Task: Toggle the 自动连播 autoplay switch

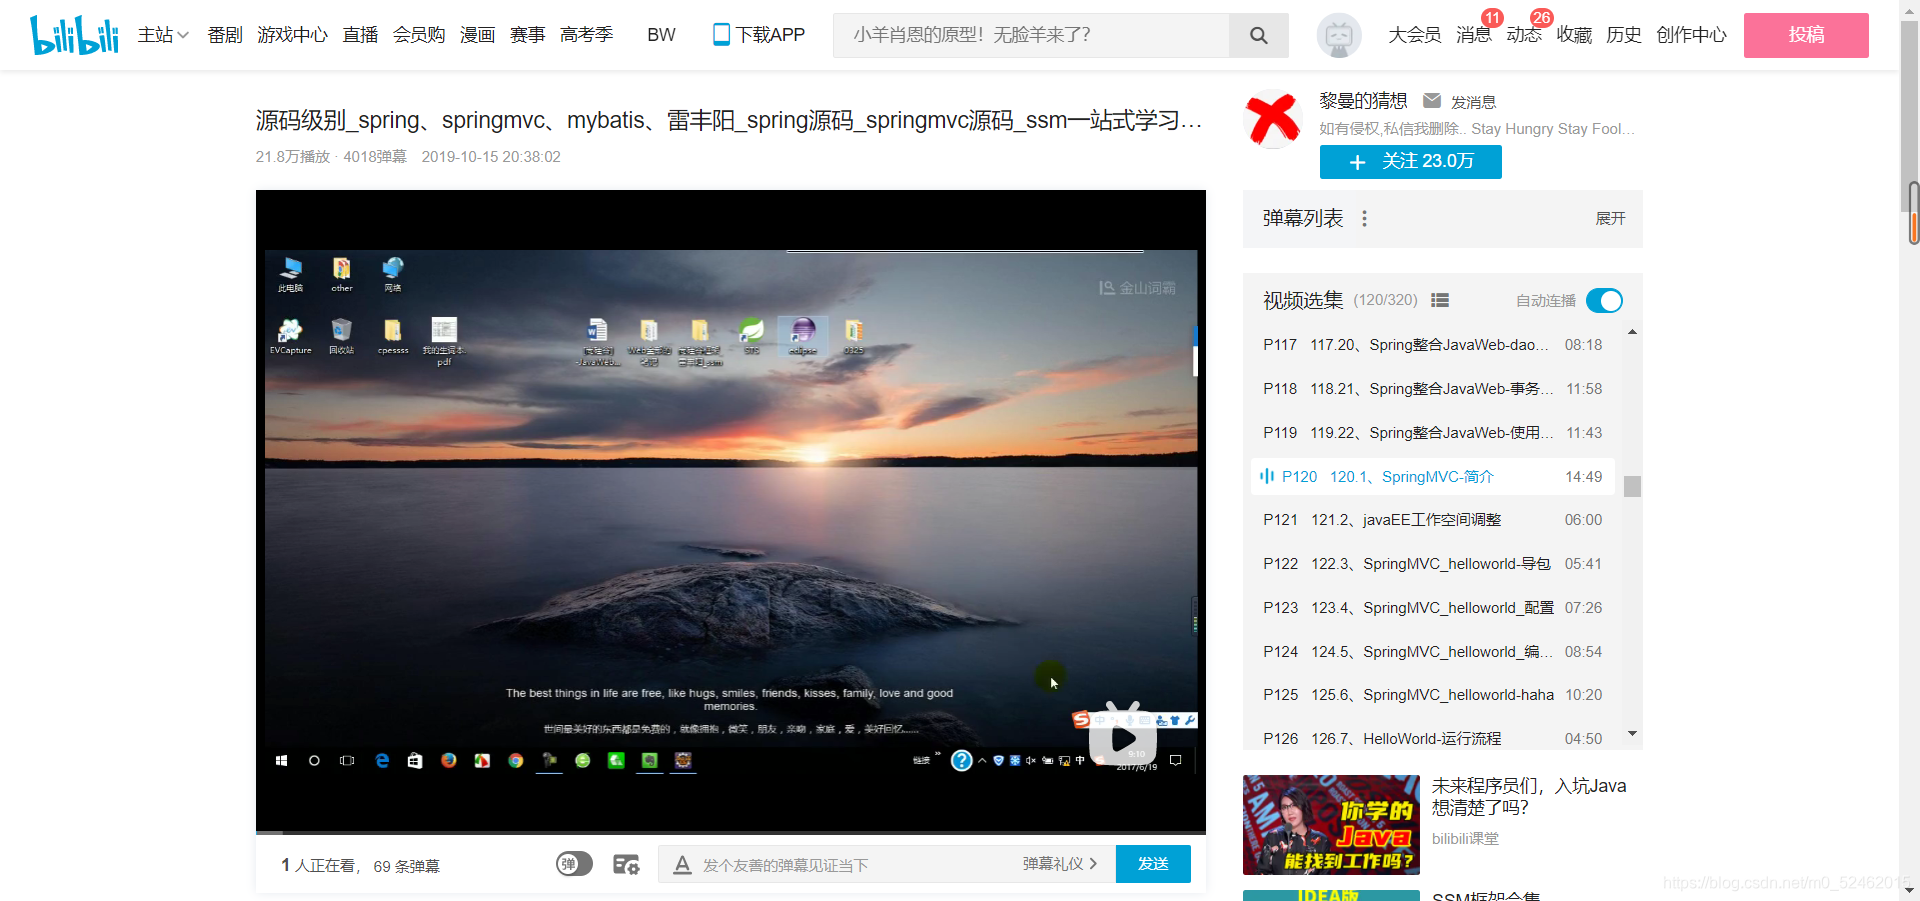Action: (x=1604, y=300)
